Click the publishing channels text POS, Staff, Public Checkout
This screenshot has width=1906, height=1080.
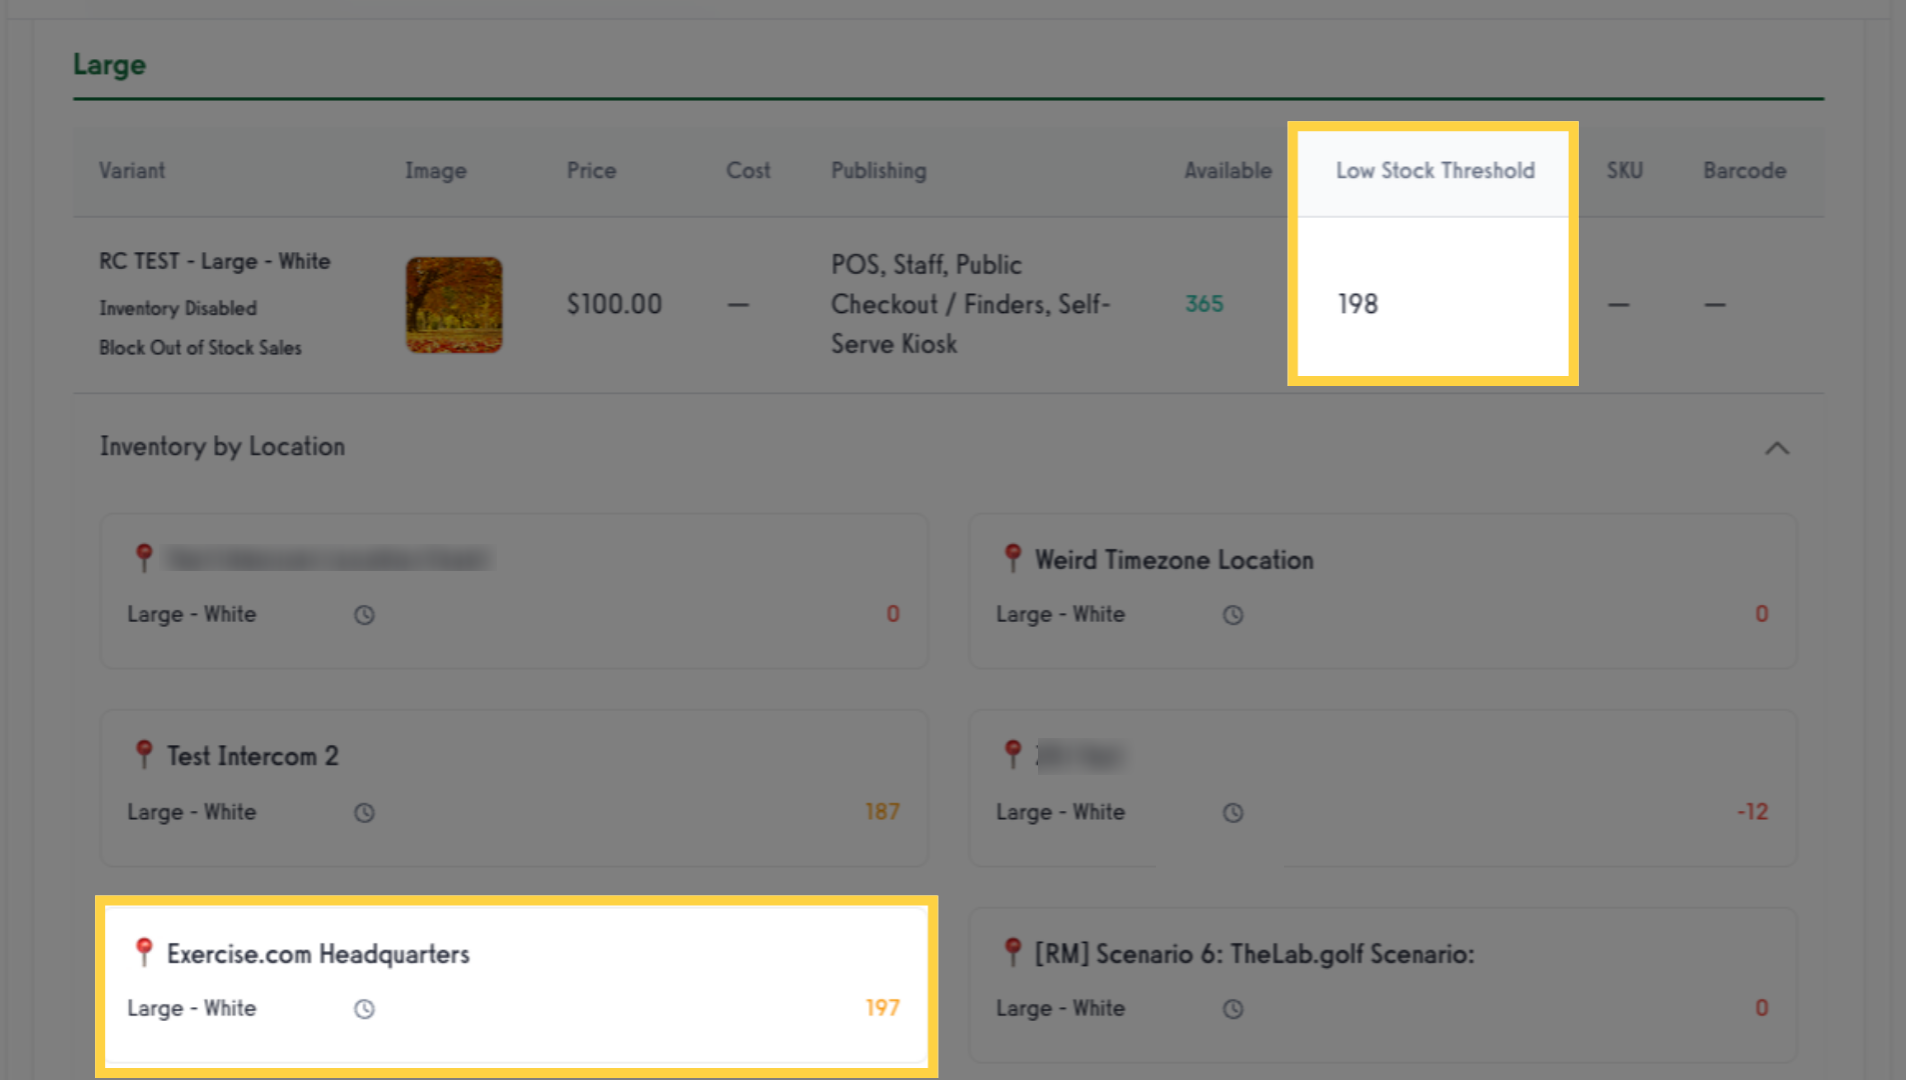970,304
